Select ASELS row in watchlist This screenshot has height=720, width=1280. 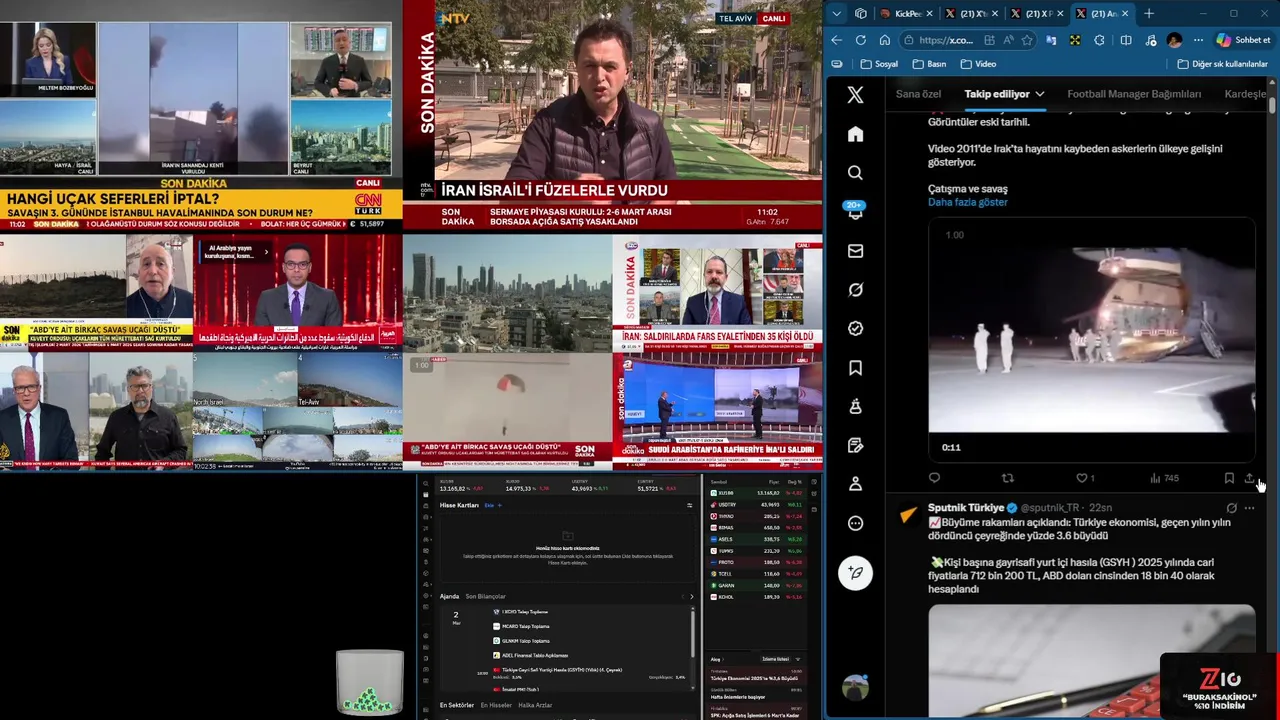757,539
